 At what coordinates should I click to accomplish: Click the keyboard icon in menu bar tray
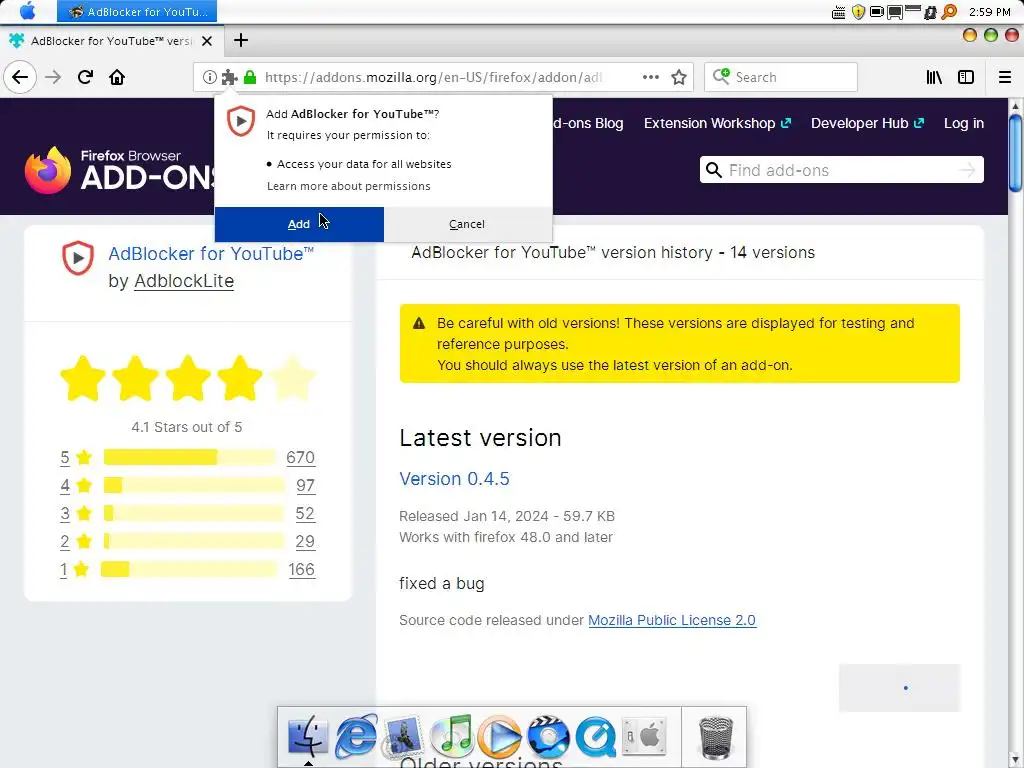point(839,12)
